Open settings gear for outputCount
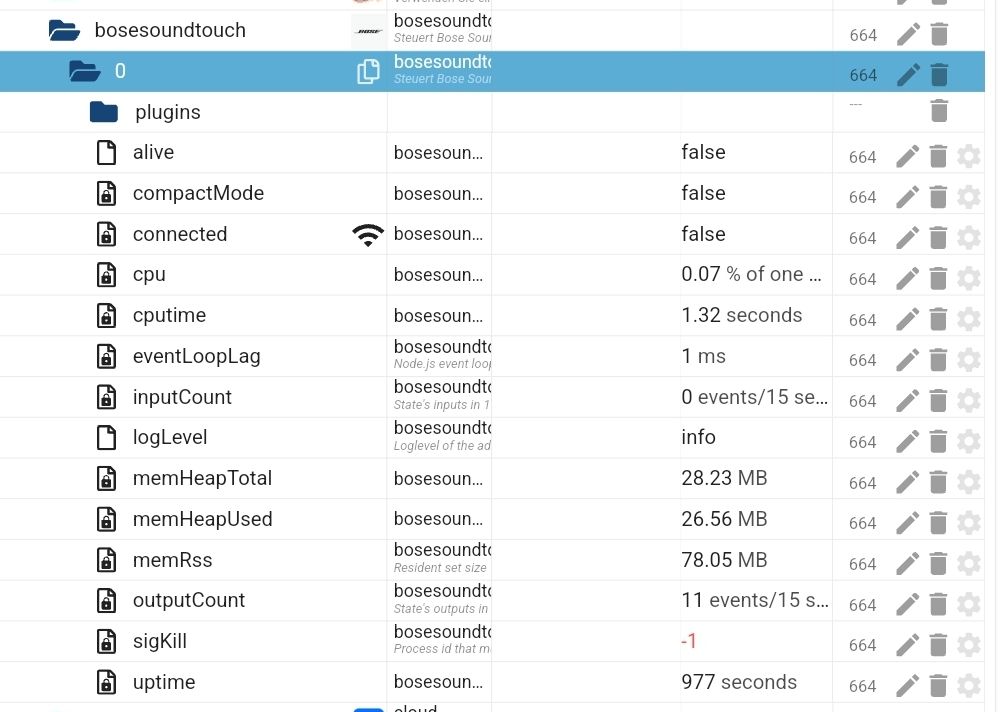1002x712 pixels. pyautogui.click(x=969, y=605)
